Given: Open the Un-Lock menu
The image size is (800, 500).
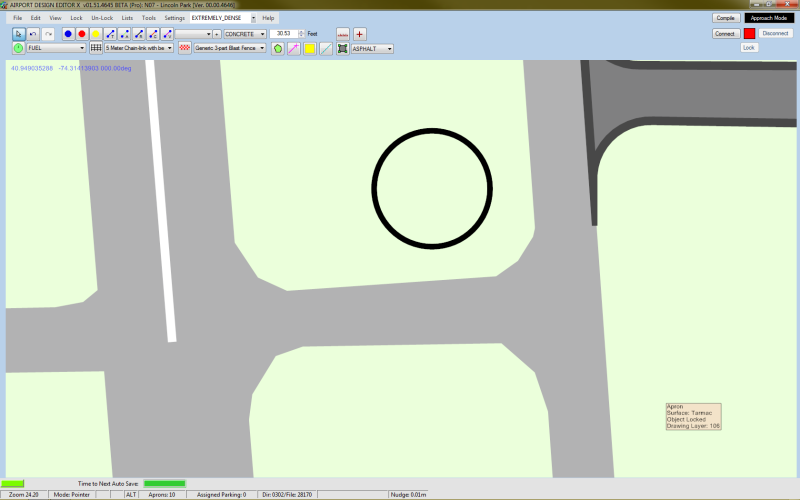Looking at the screenshot, I should coord(102,18).
